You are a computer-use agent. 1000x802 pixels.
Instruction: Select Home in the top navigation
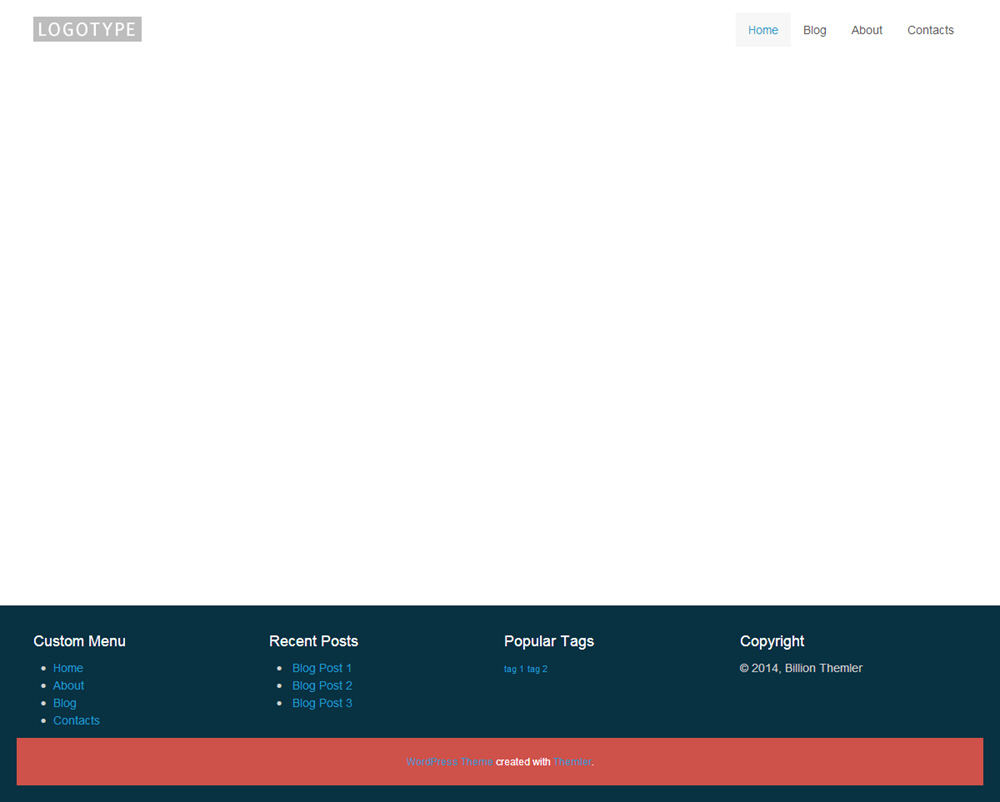pyautogui.click(x=763, y=30)
